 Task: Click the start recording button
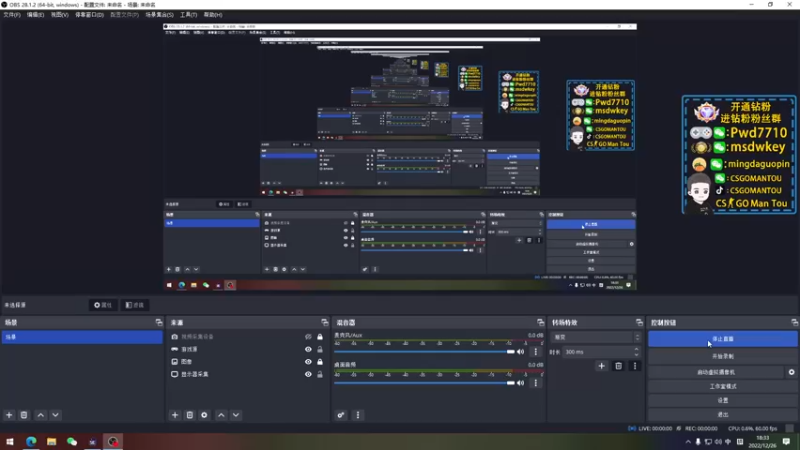[722, 356]
